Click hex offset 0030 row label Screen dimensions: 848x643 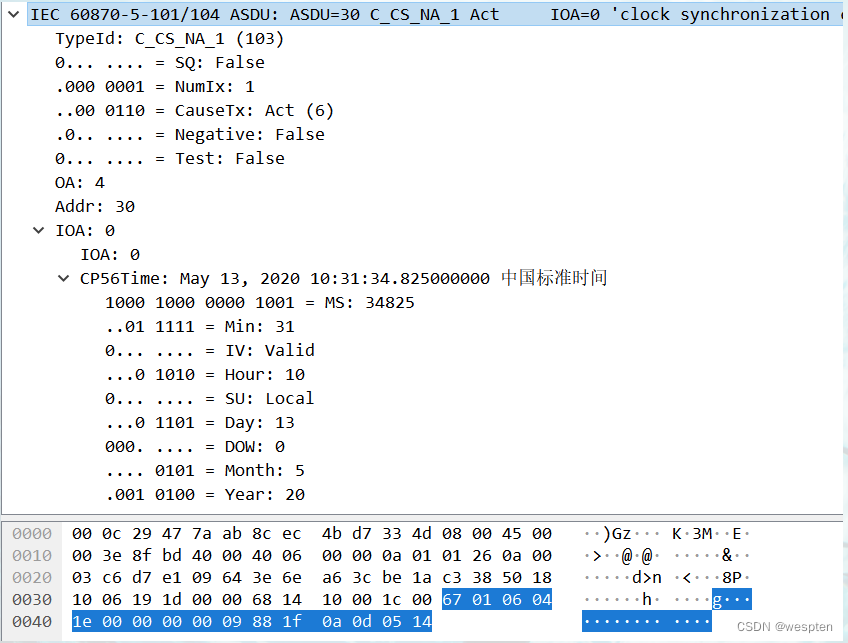click(32, 600)
